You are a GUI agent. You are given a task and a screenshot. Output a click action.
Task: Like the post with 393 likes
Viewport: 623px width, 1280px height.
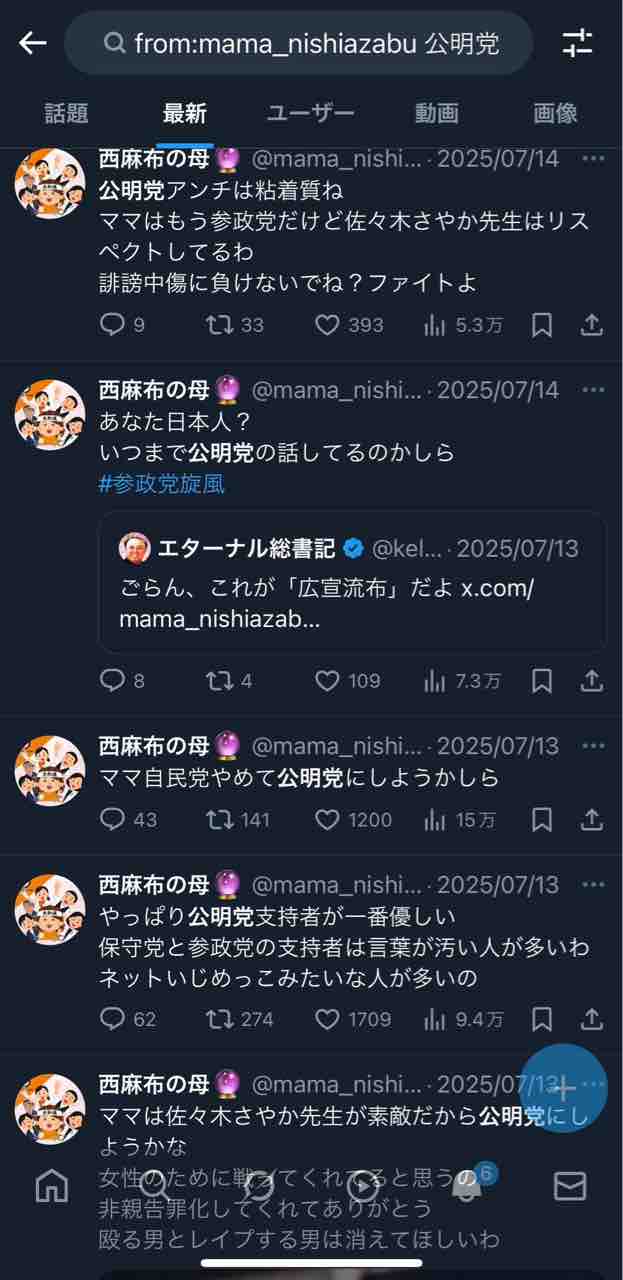click(327, 325)
